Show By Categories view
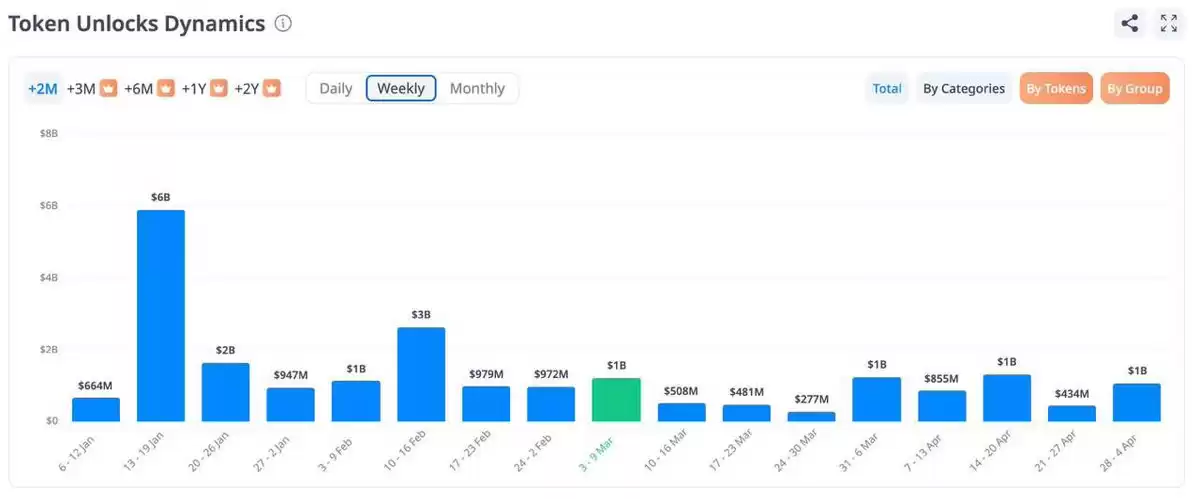The height and width of the screenshot is (499, 1200). pyautogui.click(x=964, y=88)
